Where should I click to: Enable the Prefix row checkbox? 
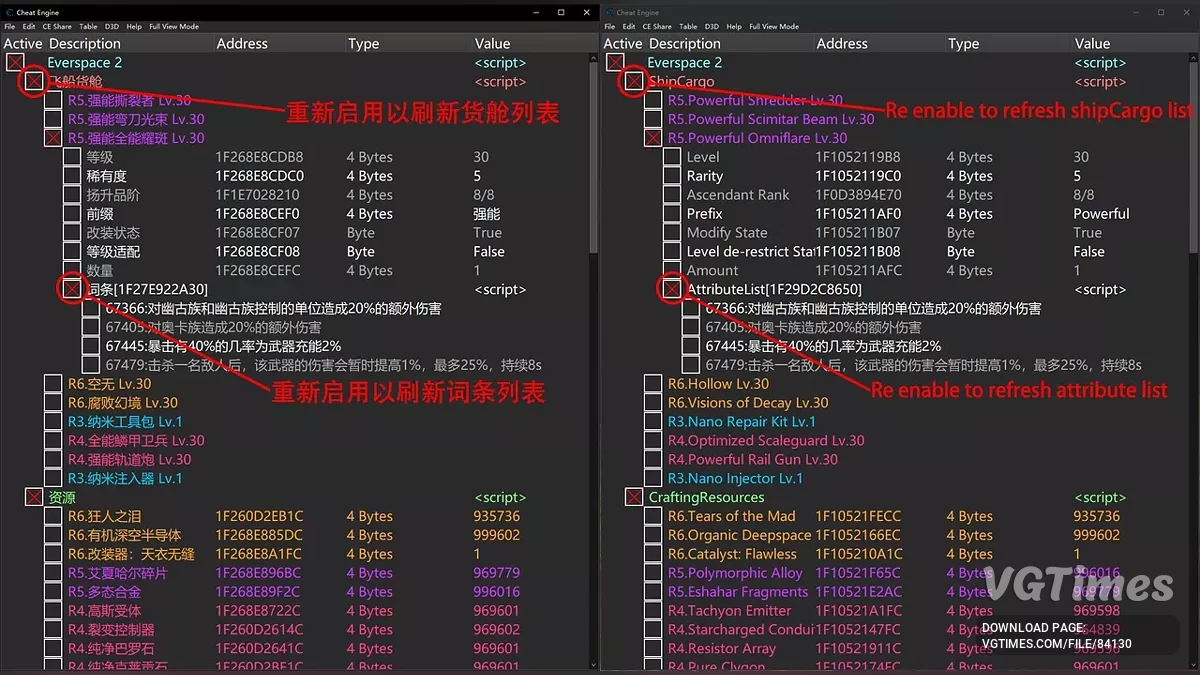pos(672,214)
